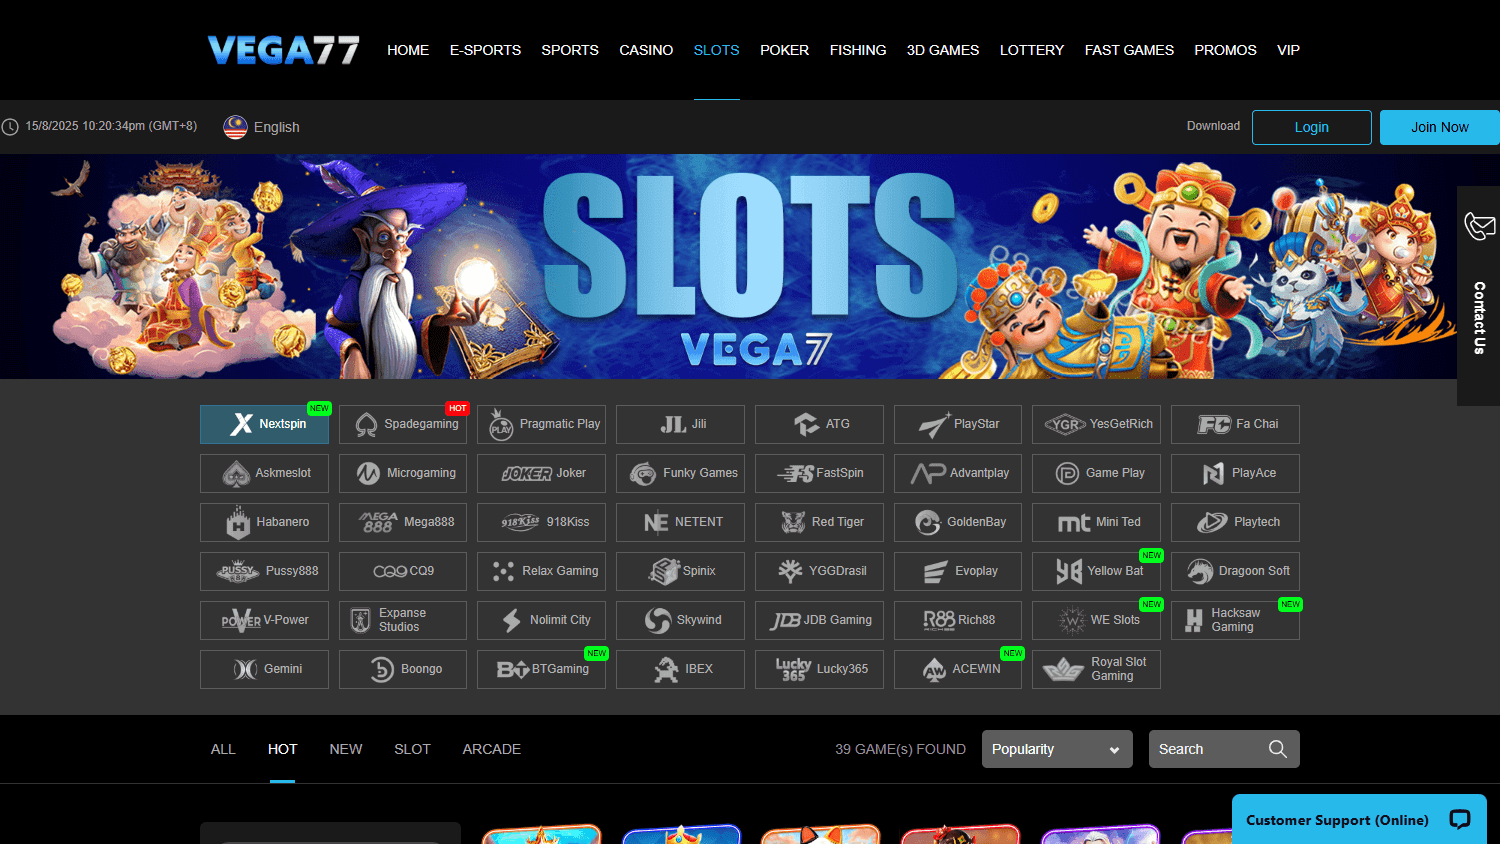The width and height of the screenshot is (1500, 844).
Task: Open the Customer Support chat bubble icon
Action: [x=1459, y=819]
